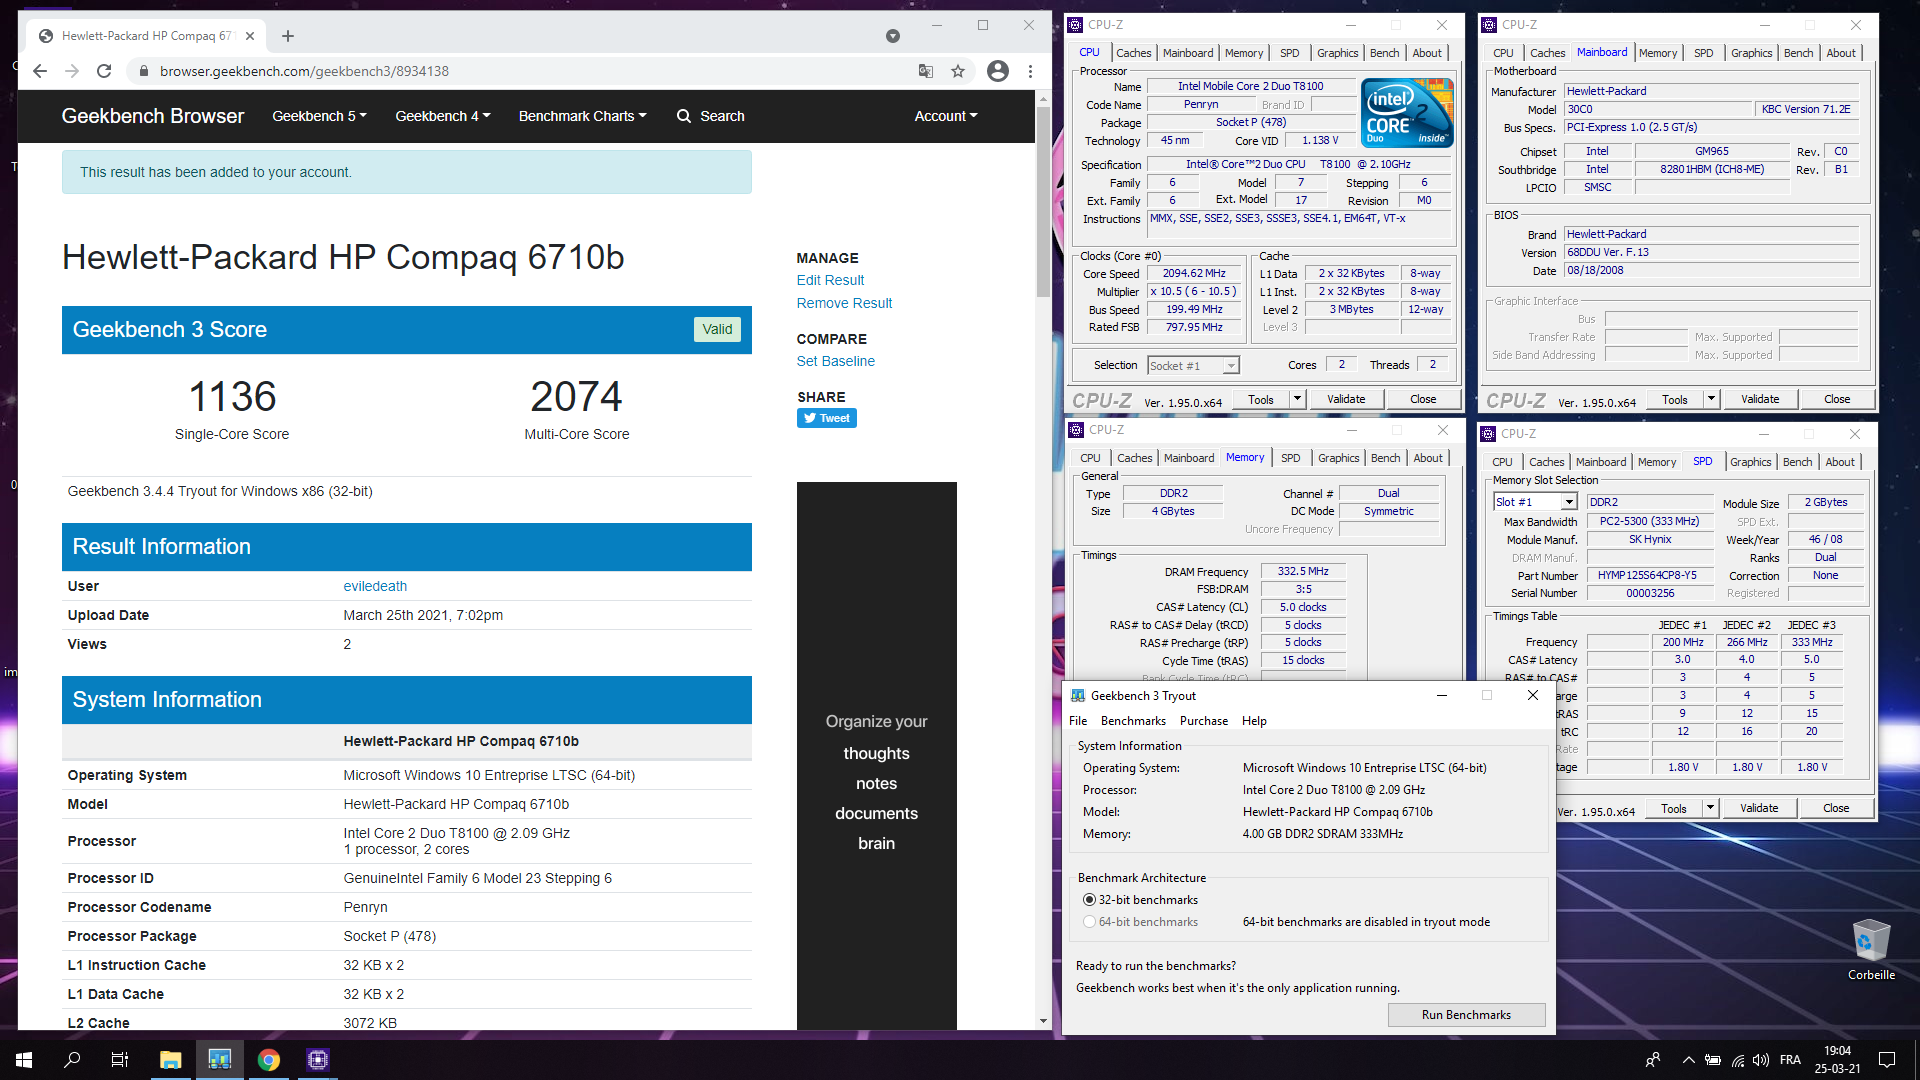This screenshot has height=1080, width=1920.
Task: Click the Set Baseline link
Action: click(835, 361)
